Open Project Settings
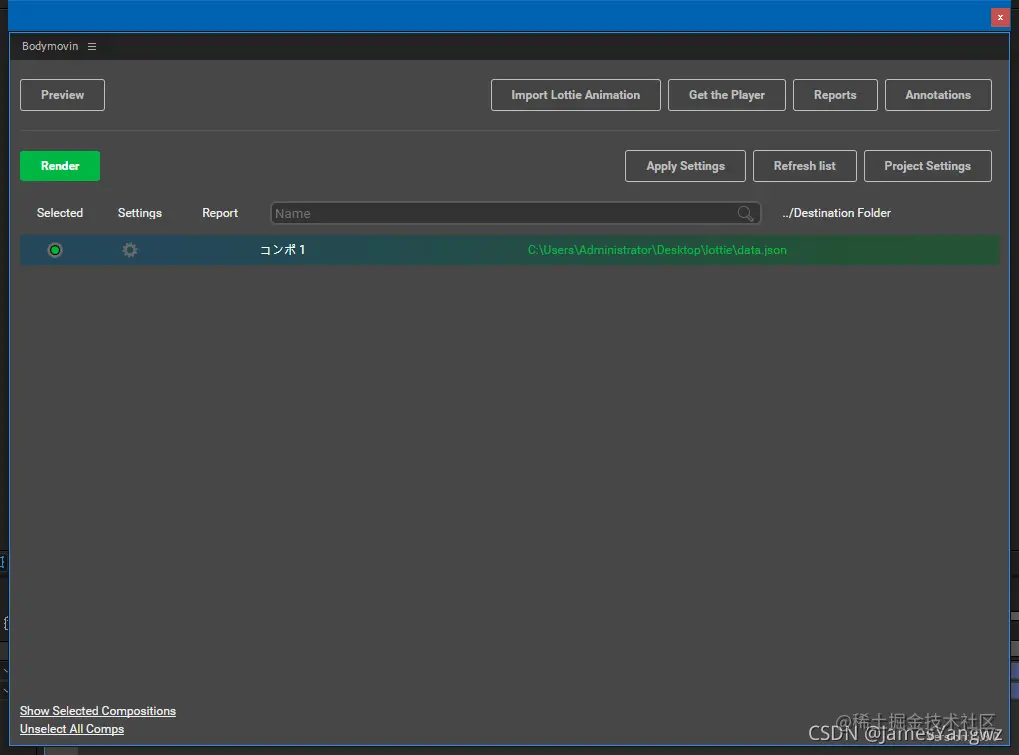The height and width of the screenshot is (755, 1019). coord(927,166)
